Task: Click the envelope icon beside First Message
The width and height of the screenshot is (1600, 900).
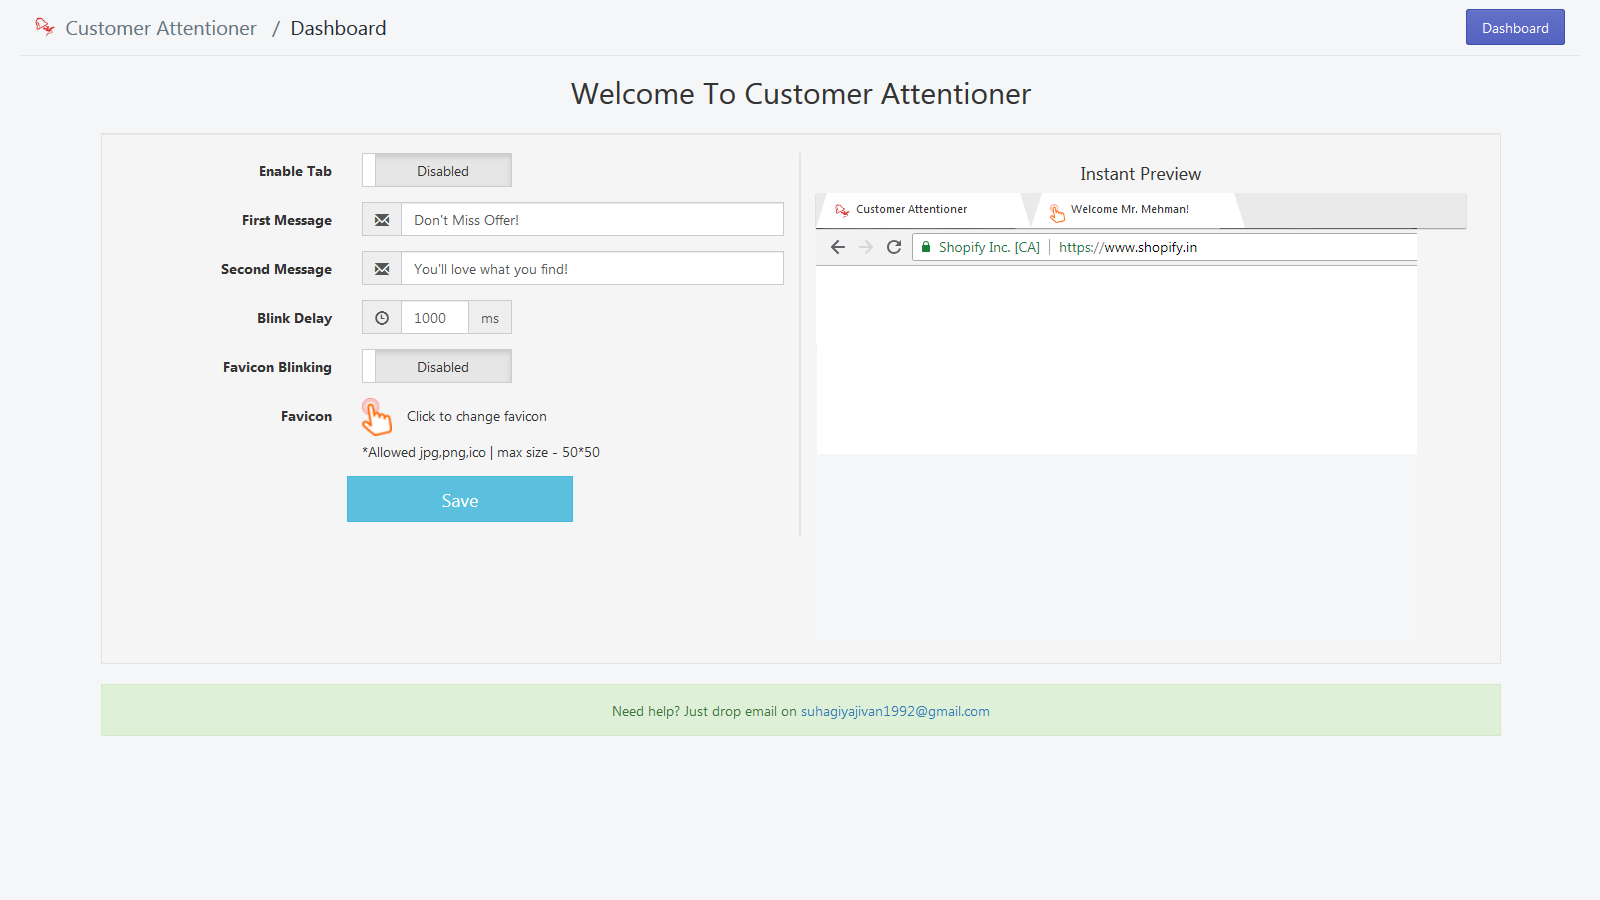Action: pos(382,220)
